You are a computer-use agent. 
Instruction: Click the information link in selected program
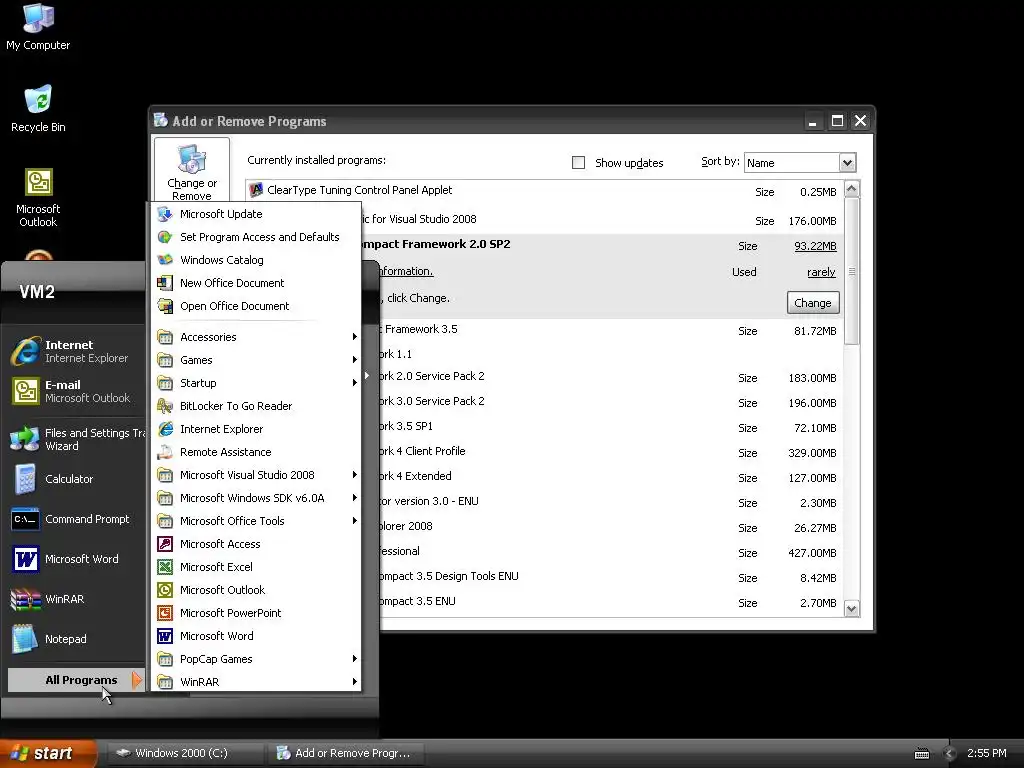(x=405, y=272)
